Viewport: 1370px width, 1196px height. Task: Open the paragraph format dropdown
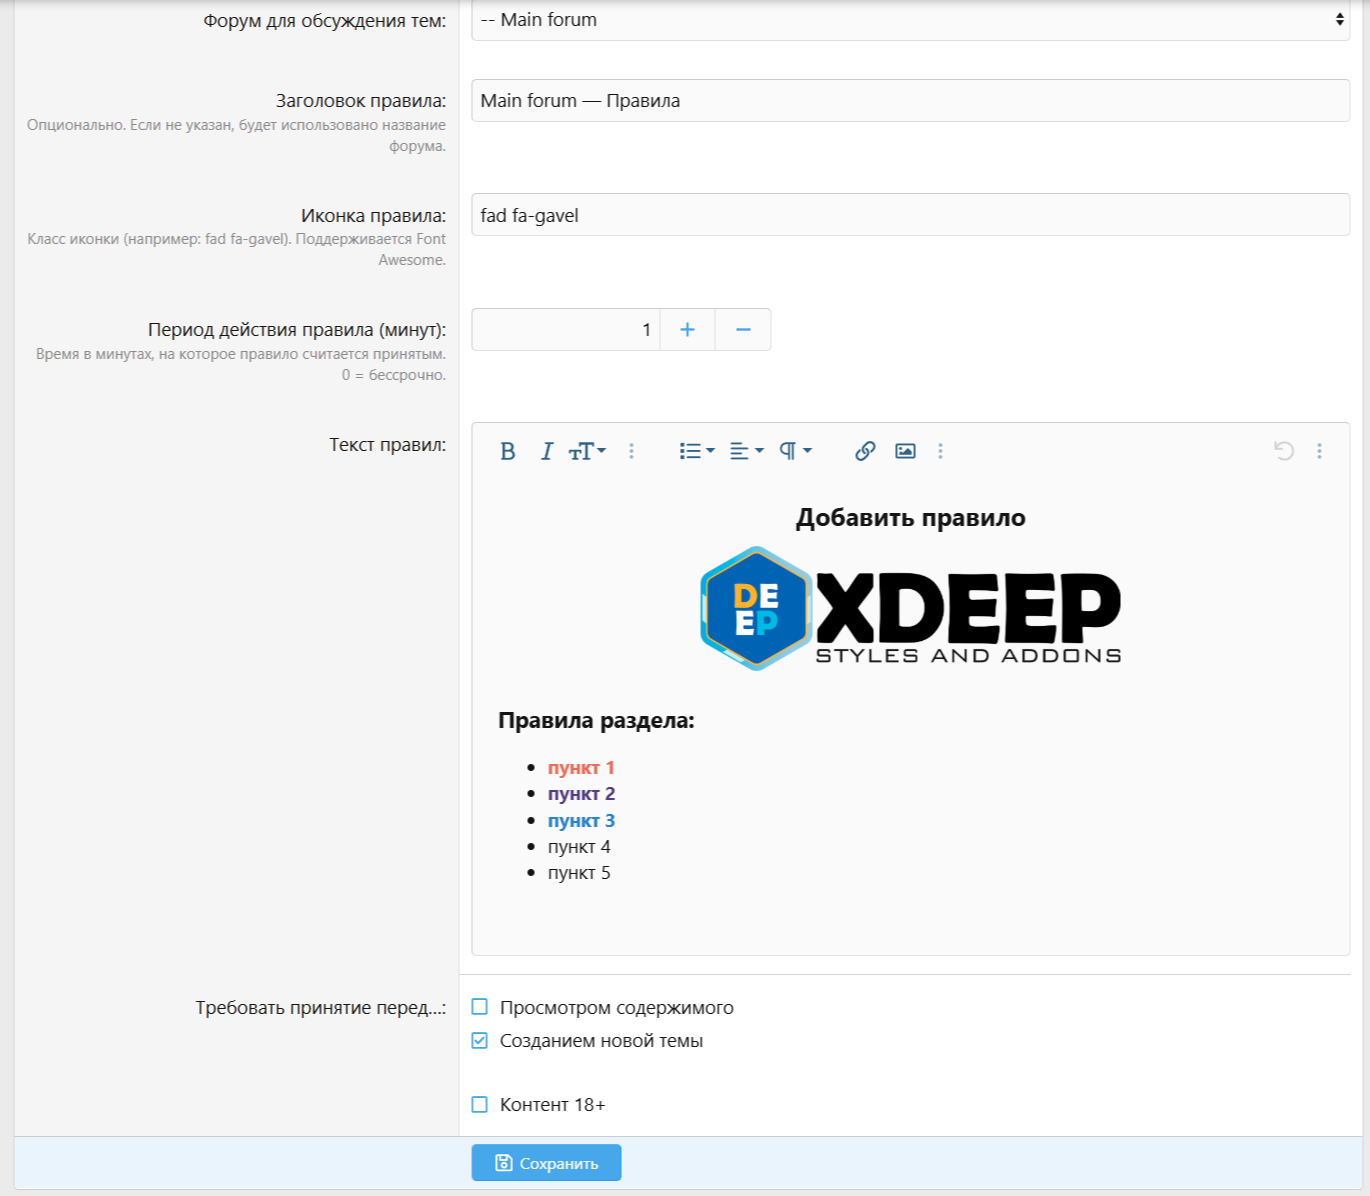[x=795, y=451]
